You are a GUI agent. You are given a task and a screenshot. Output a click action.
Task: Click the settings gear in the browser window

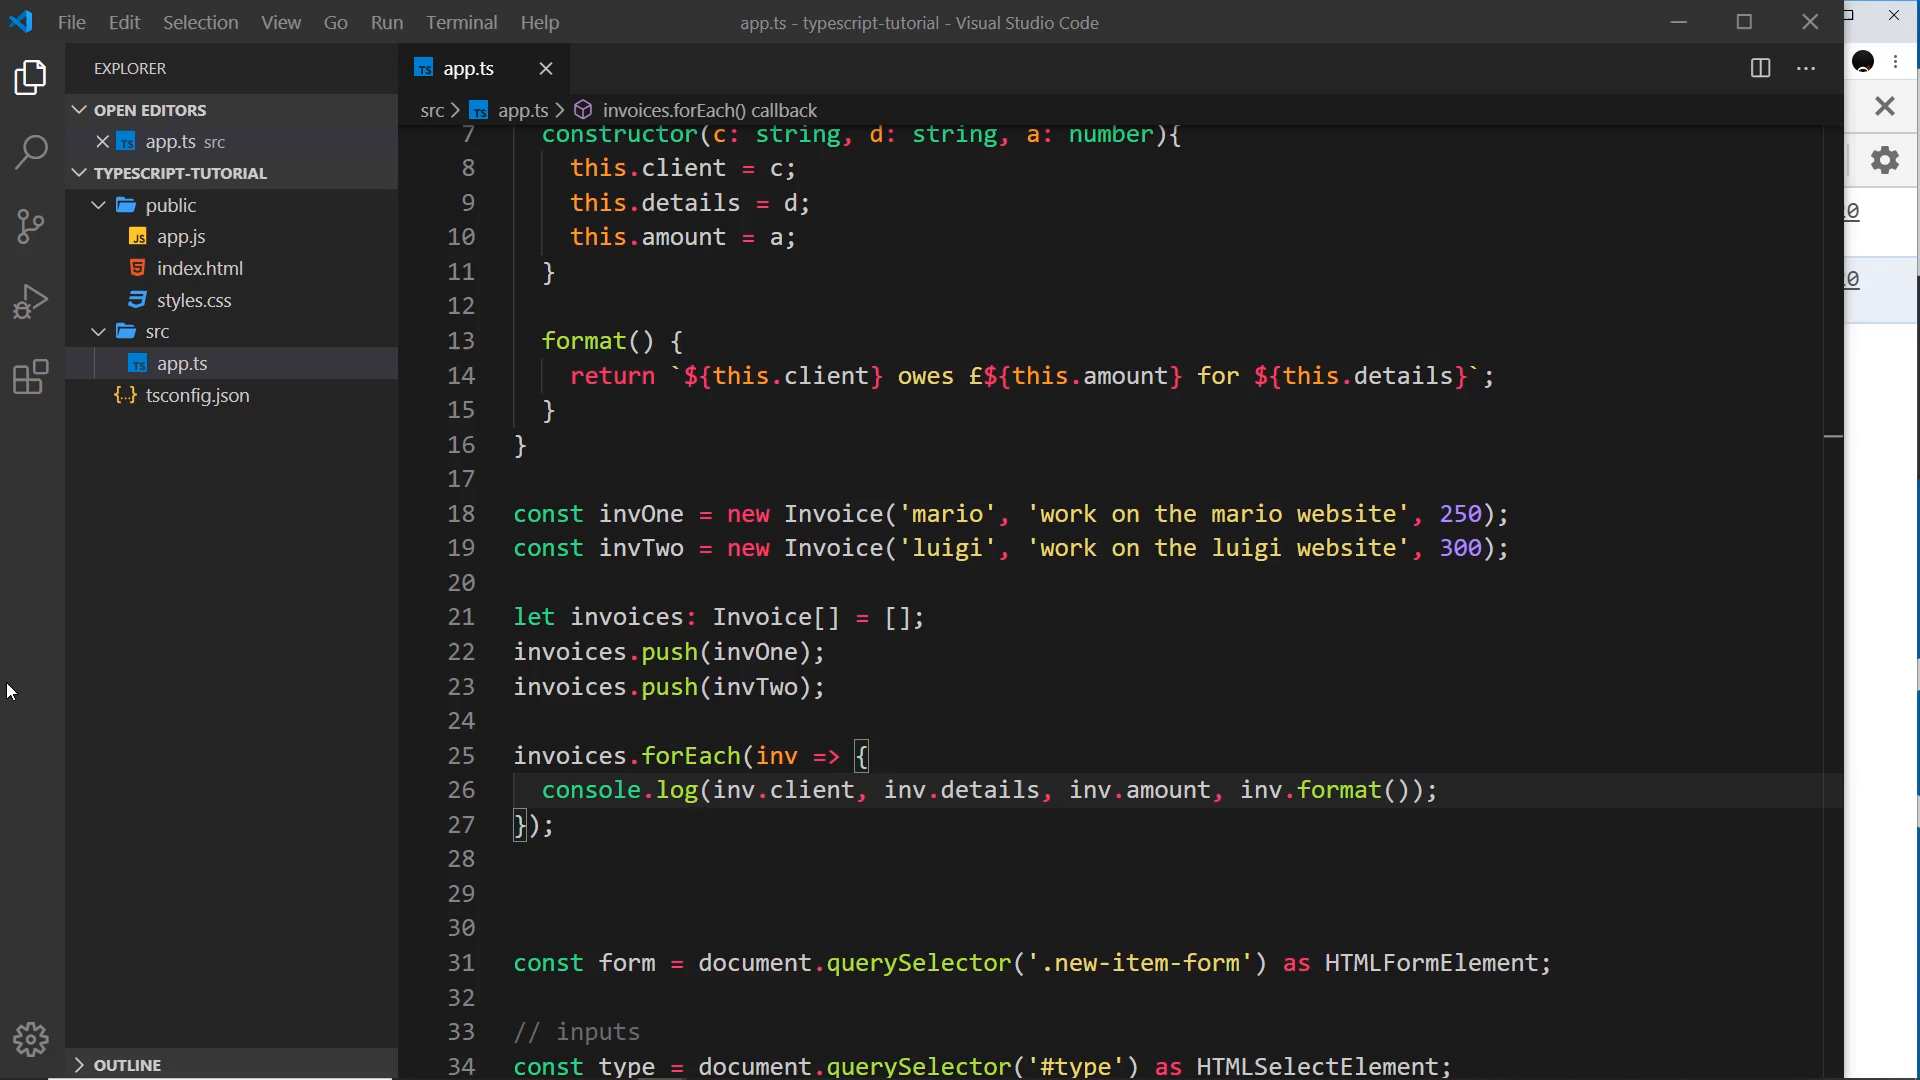pos(1885,160)
